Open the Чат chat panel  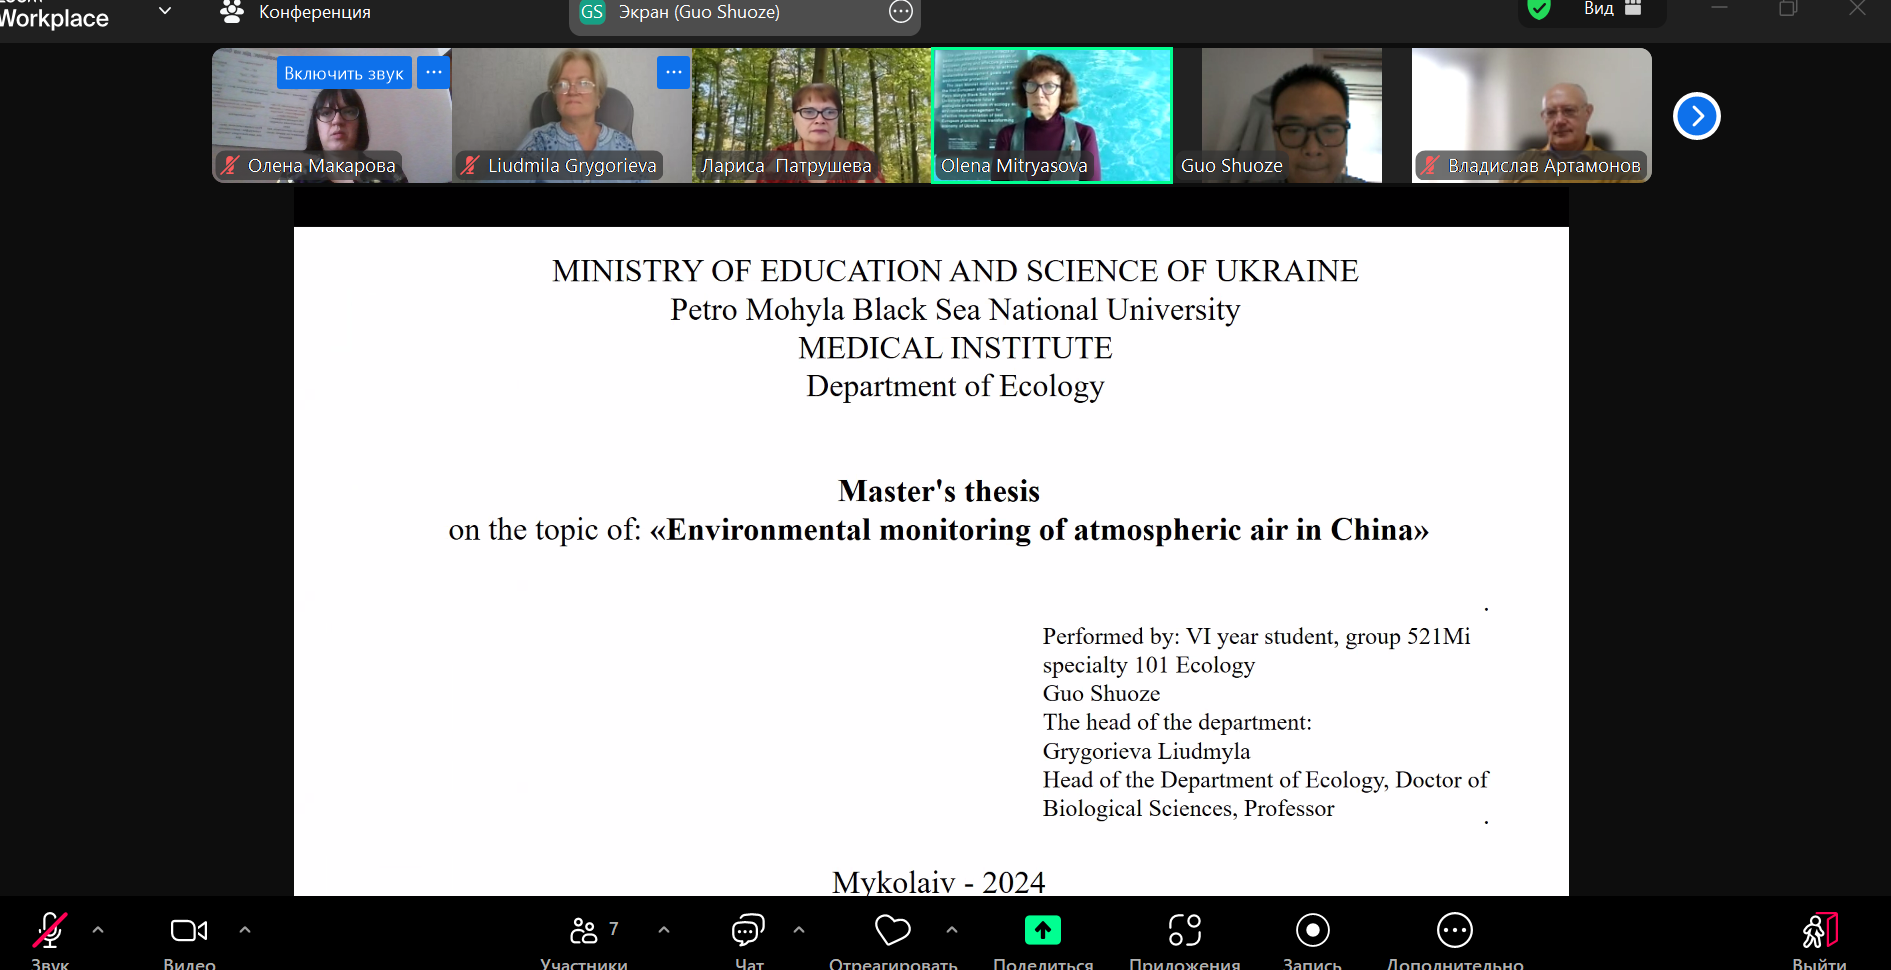(x=748, y=930)
